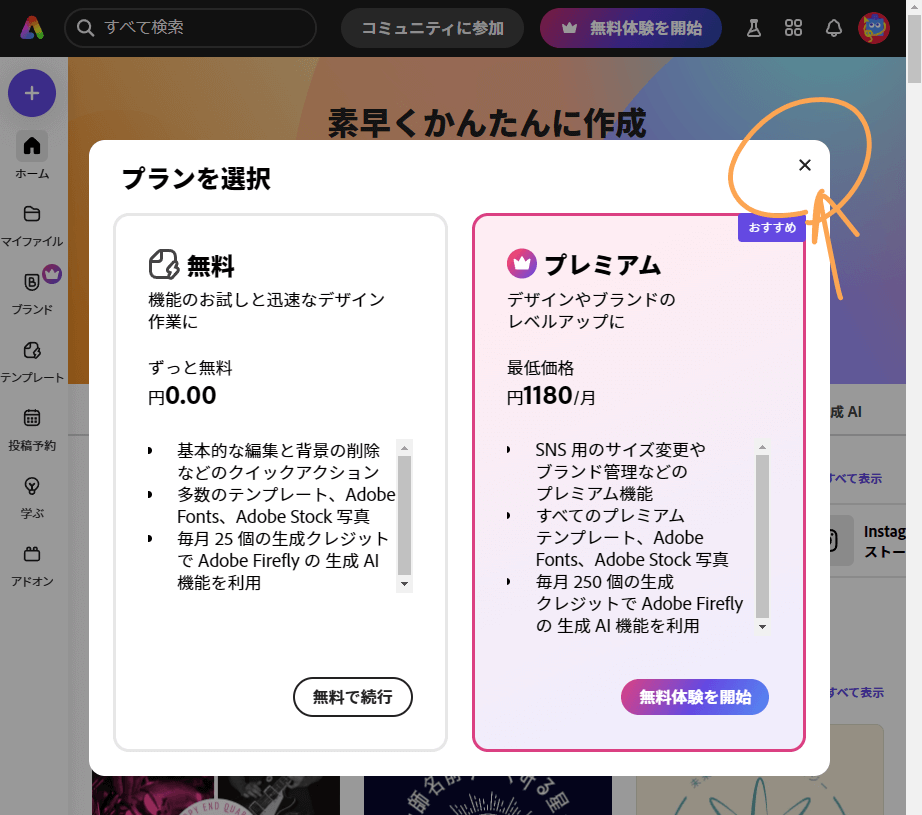The height and width of the screenshot is (815, 922).
Task: Click 無料体験を開始 in the Premium card
Action: tap(695, 697)
